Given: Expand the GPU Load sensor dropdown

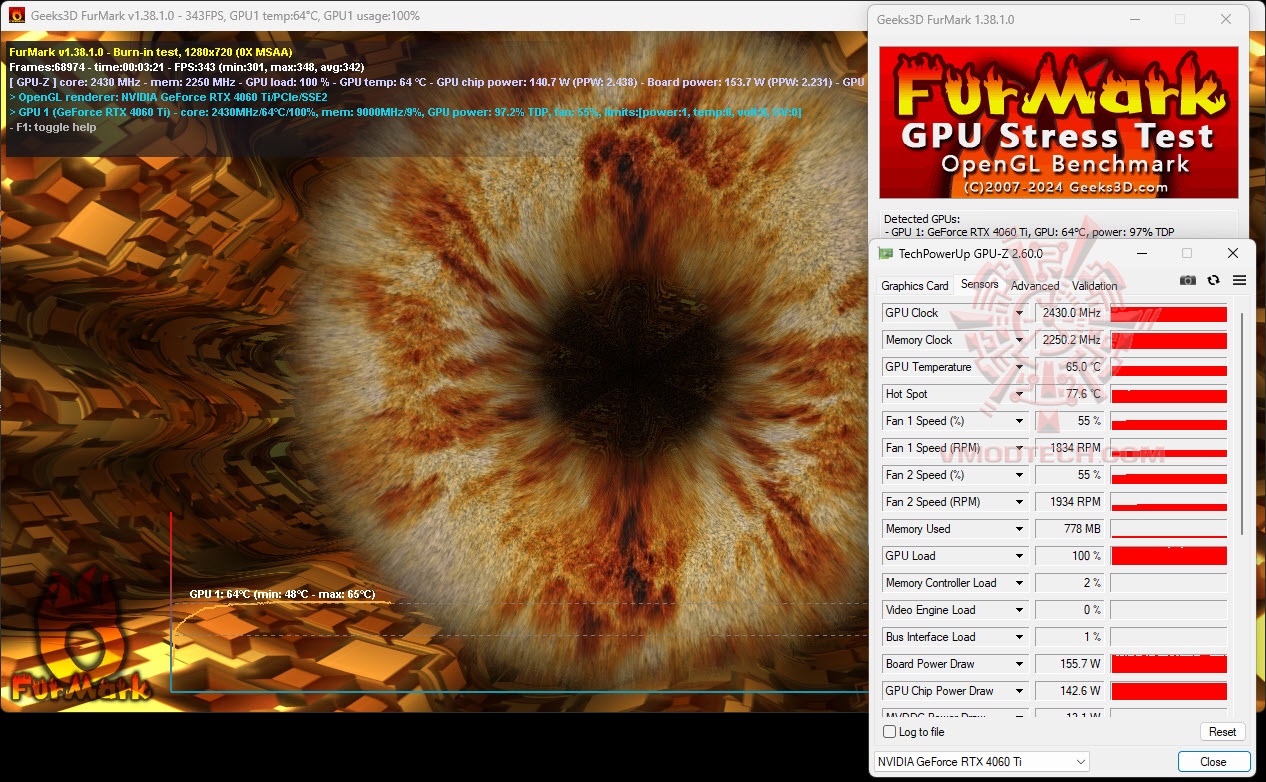Looking at the screenshot, I should [1019, 556].
